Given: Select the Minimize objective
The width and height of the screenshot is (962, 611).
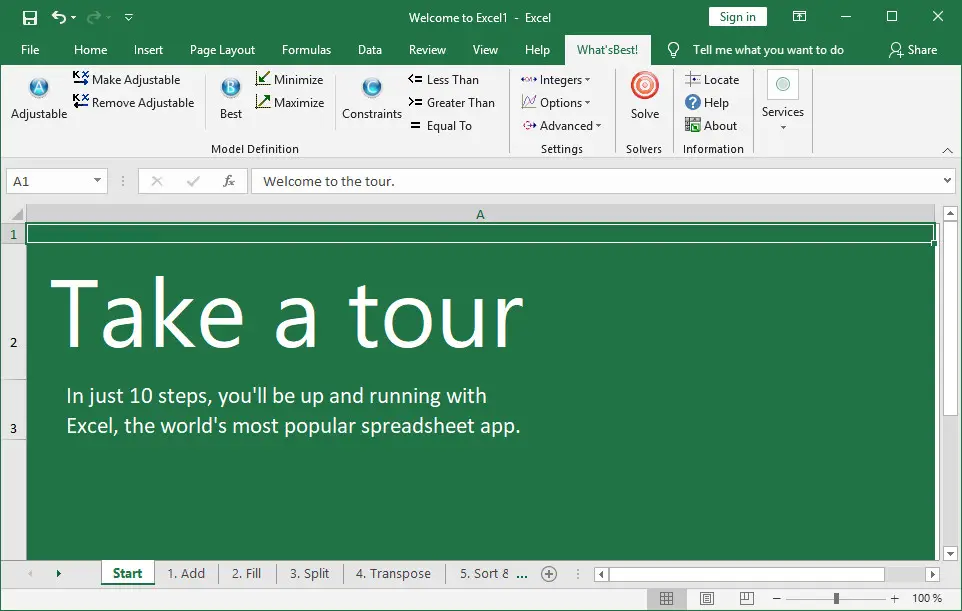Looking at the screenshot, I should [290, 80].
